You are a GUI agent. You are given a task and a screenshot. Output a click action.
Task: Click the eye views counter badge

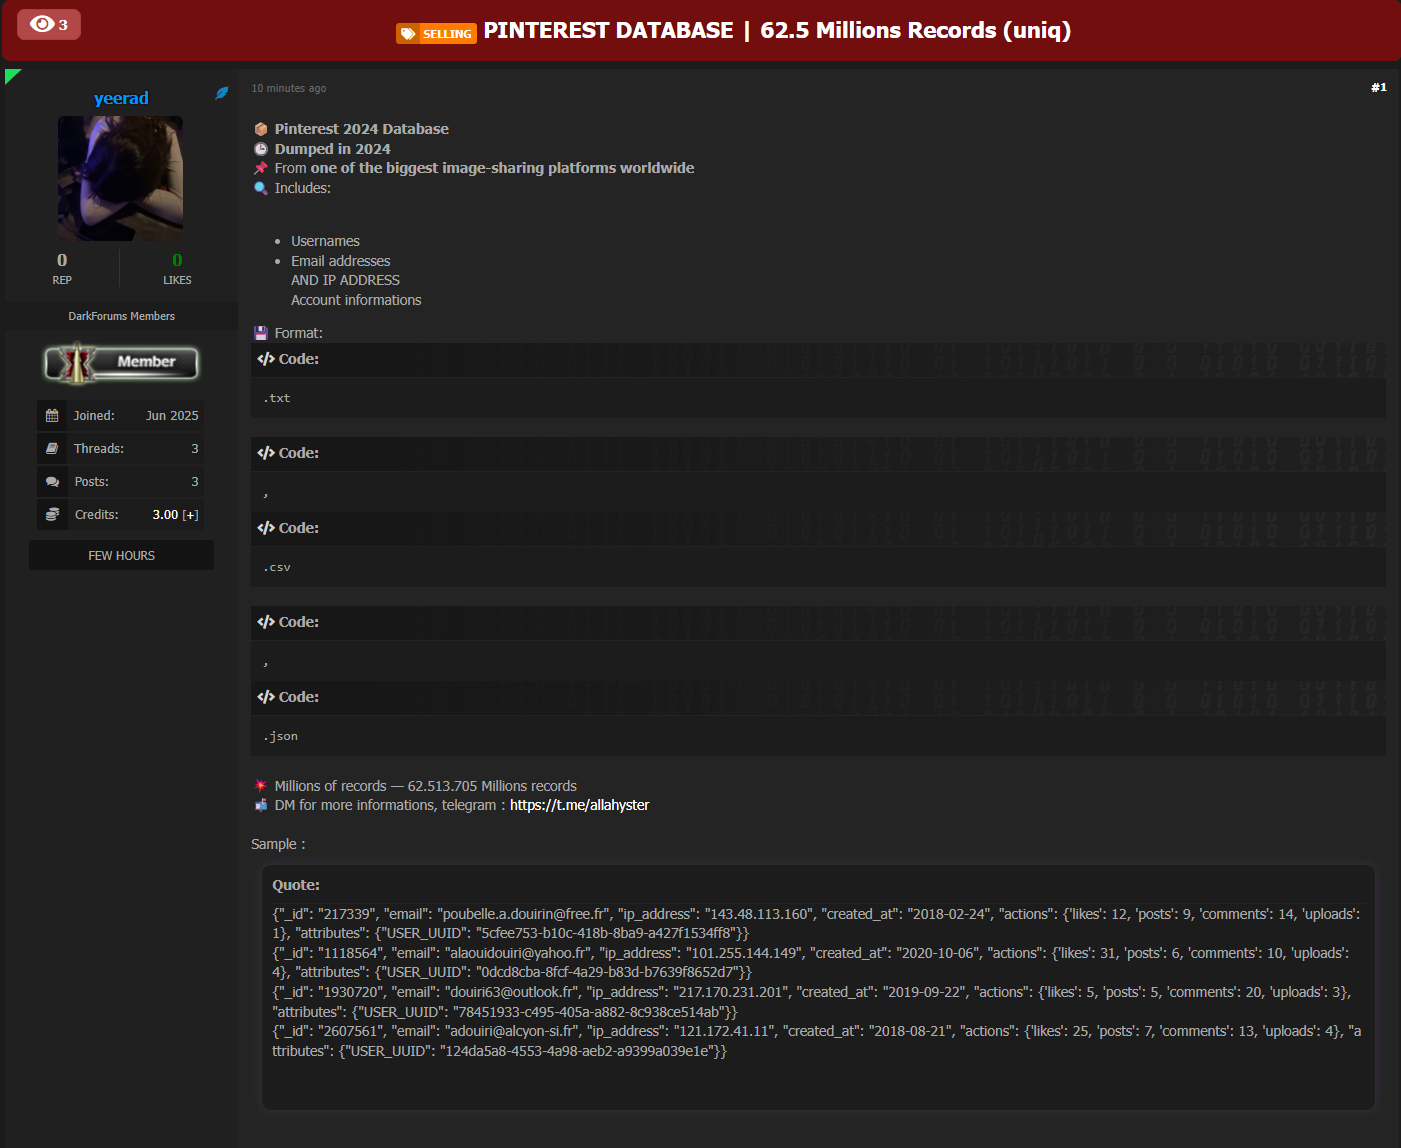pos(48,24)
